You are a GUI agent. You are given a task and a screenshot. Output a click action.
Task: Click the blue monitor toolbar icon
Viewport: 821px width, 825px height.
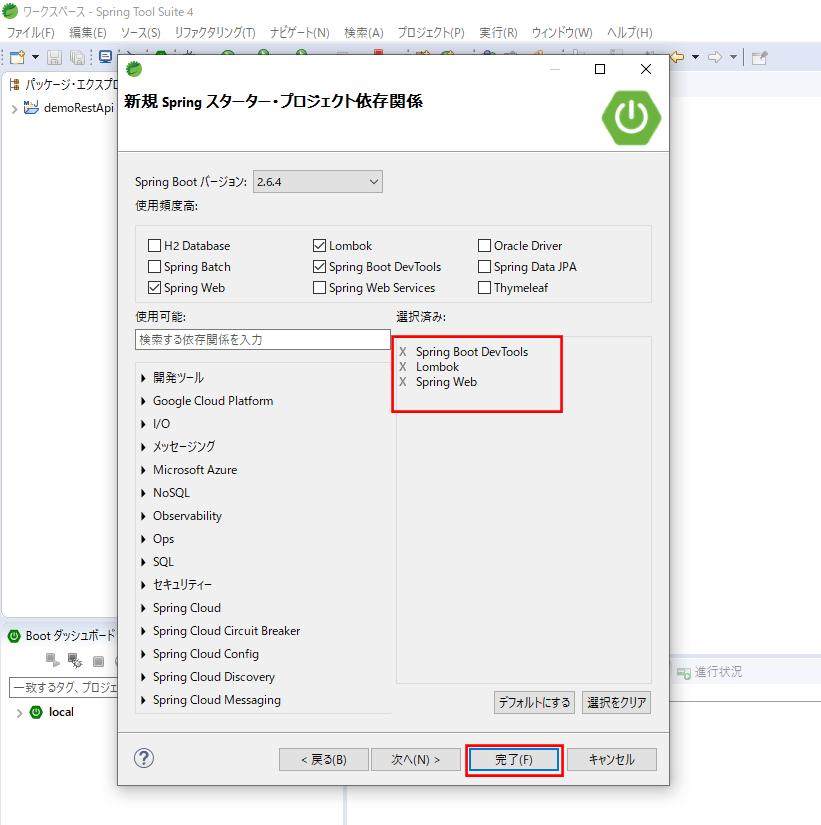click(x=106, y=57)
